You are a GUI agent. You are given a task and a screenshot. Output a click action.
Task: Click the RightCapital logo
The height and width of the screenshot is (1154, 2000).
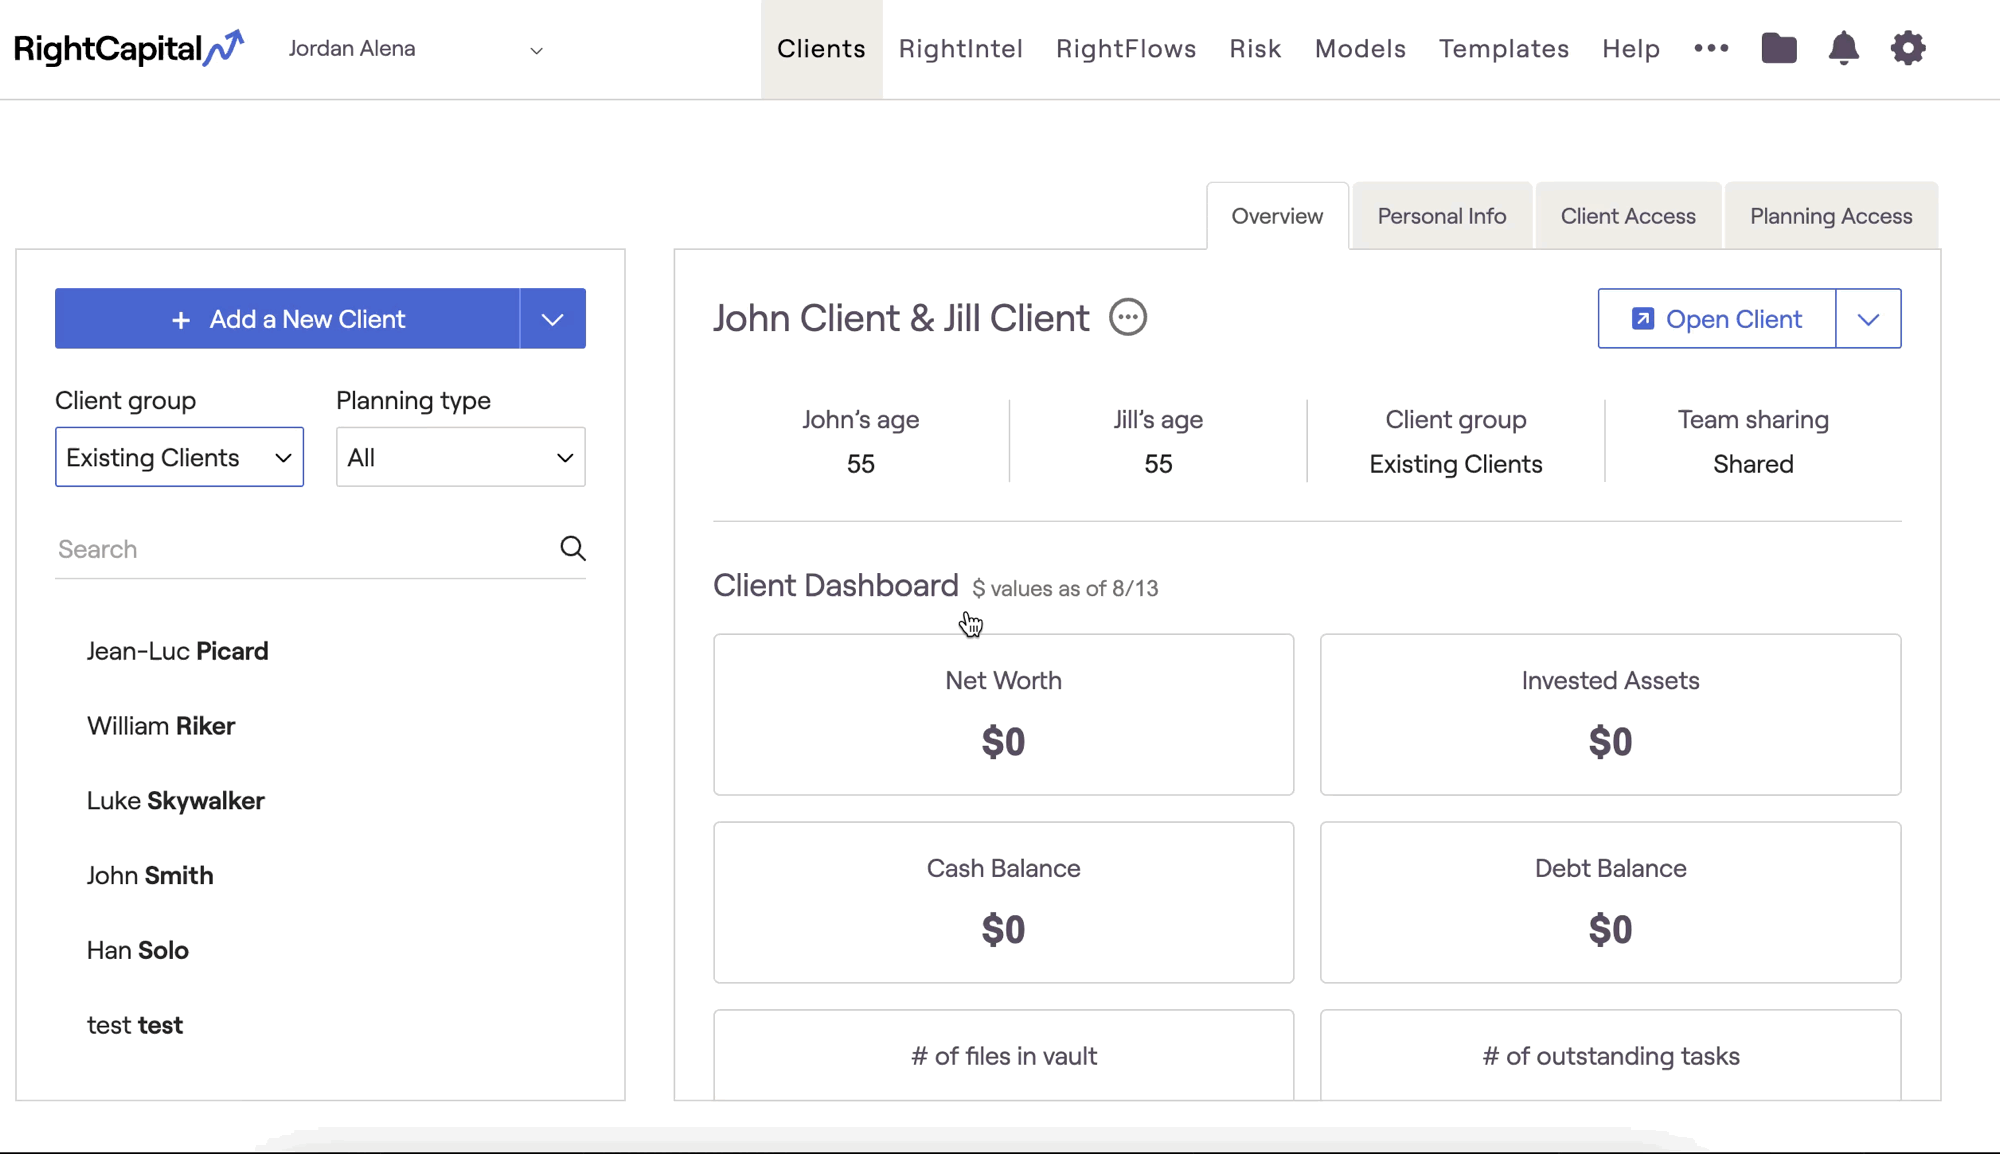point(128,48)
